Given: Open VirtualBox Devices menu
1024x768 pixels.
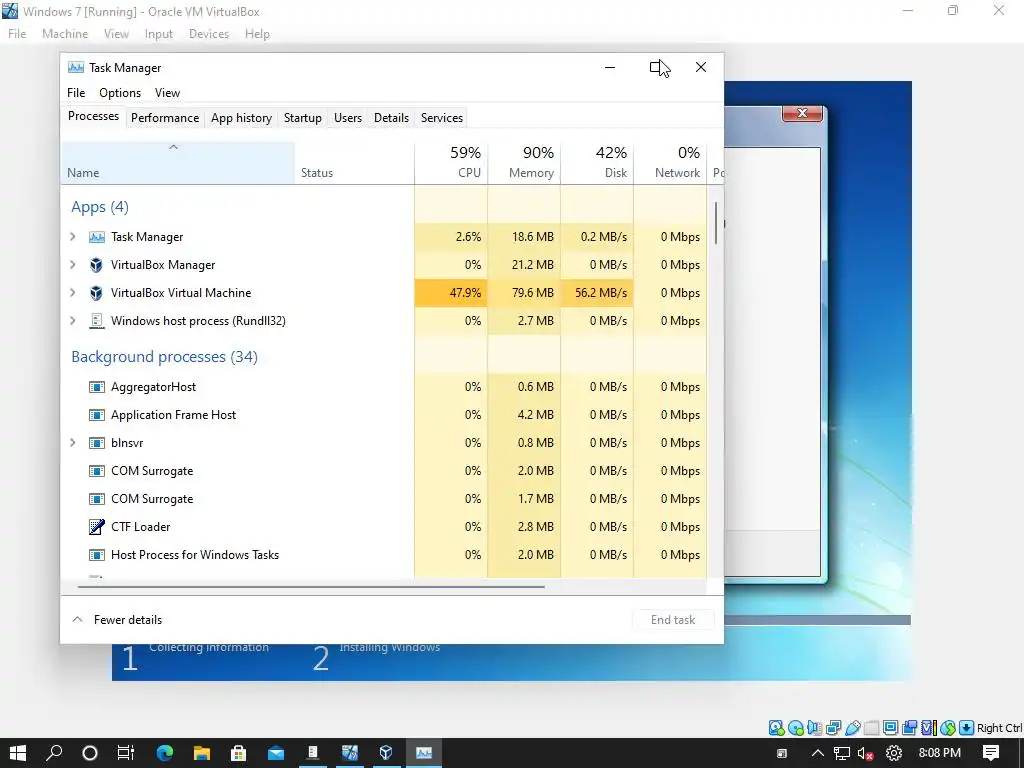Looking at the screenshot, I should coord(209,34).
